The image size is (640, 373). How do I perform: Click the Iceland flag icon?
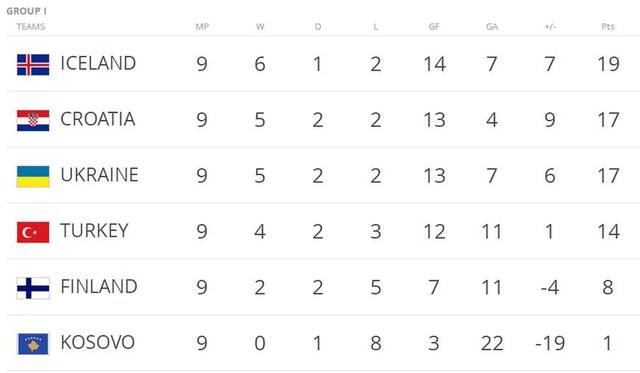coord(33,65)
